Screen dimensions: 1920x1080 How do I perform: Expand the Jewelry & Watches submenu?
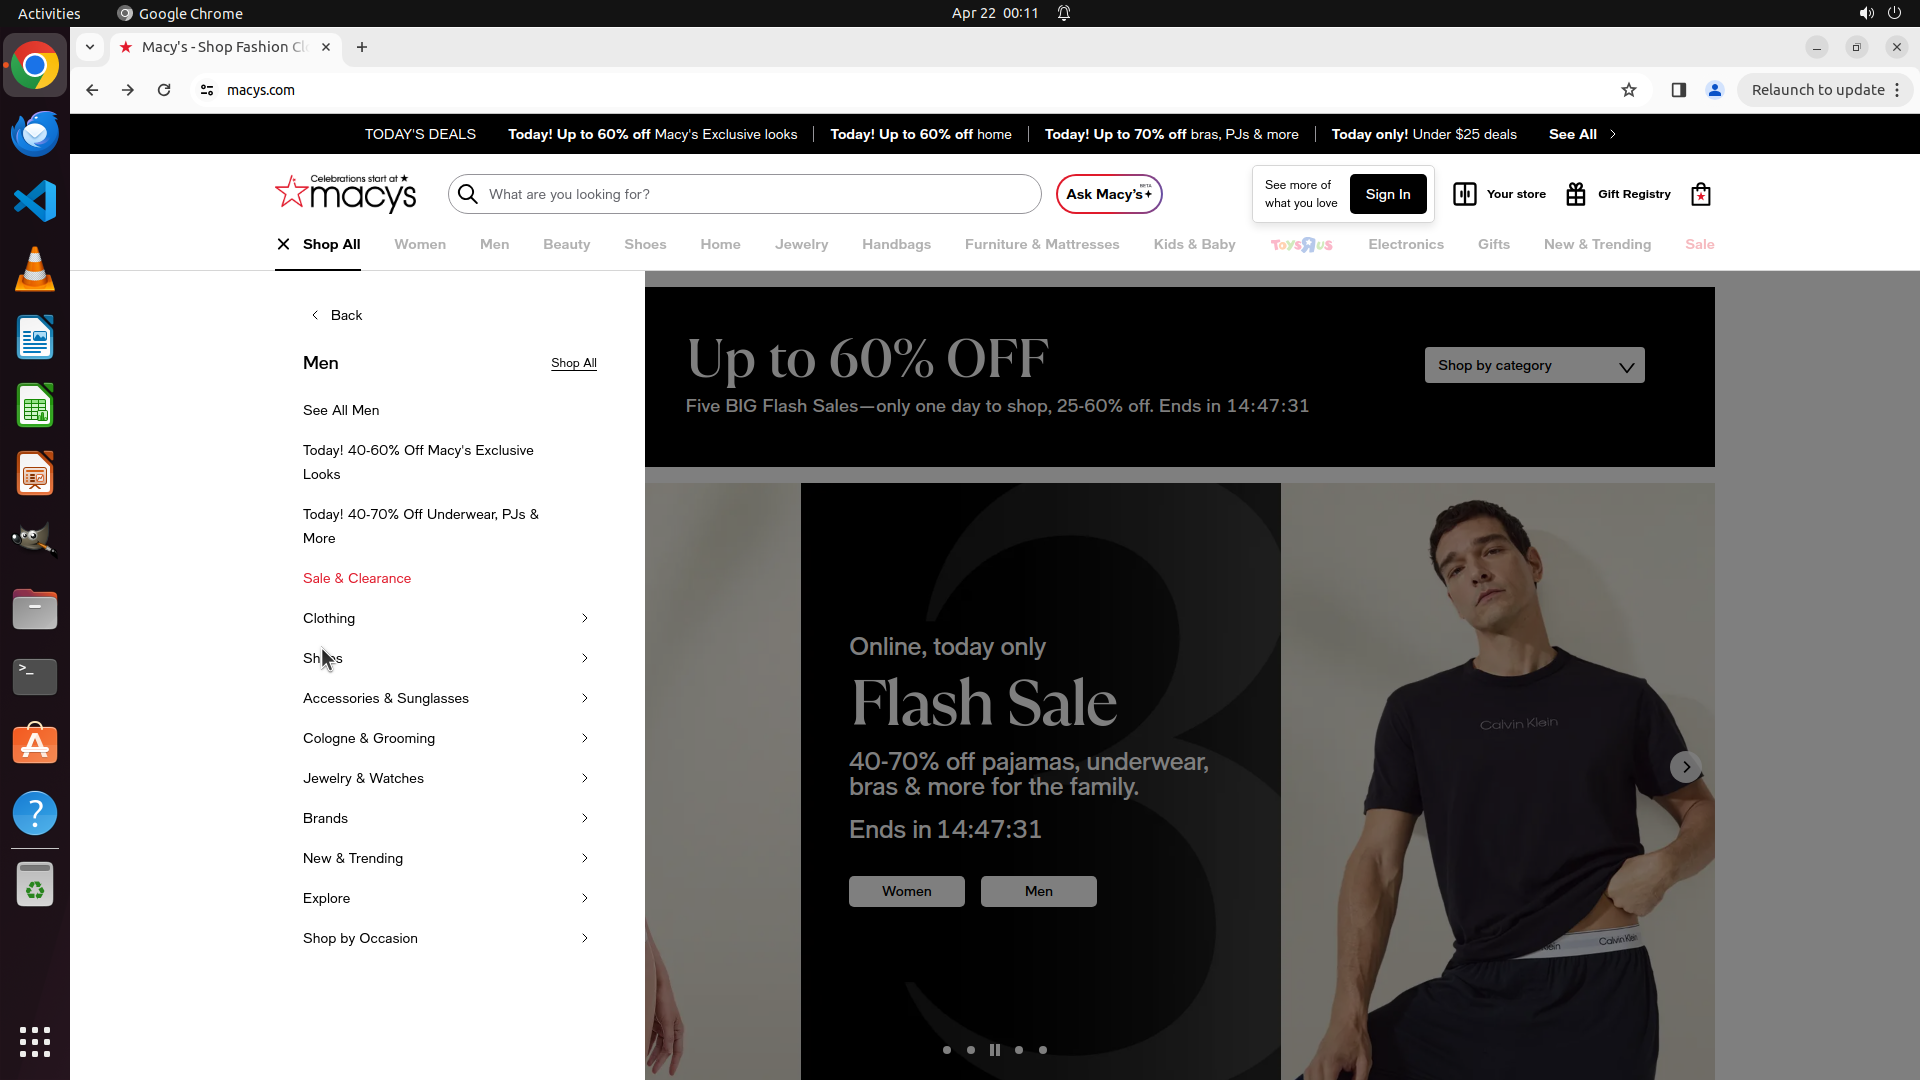(446, 778)
